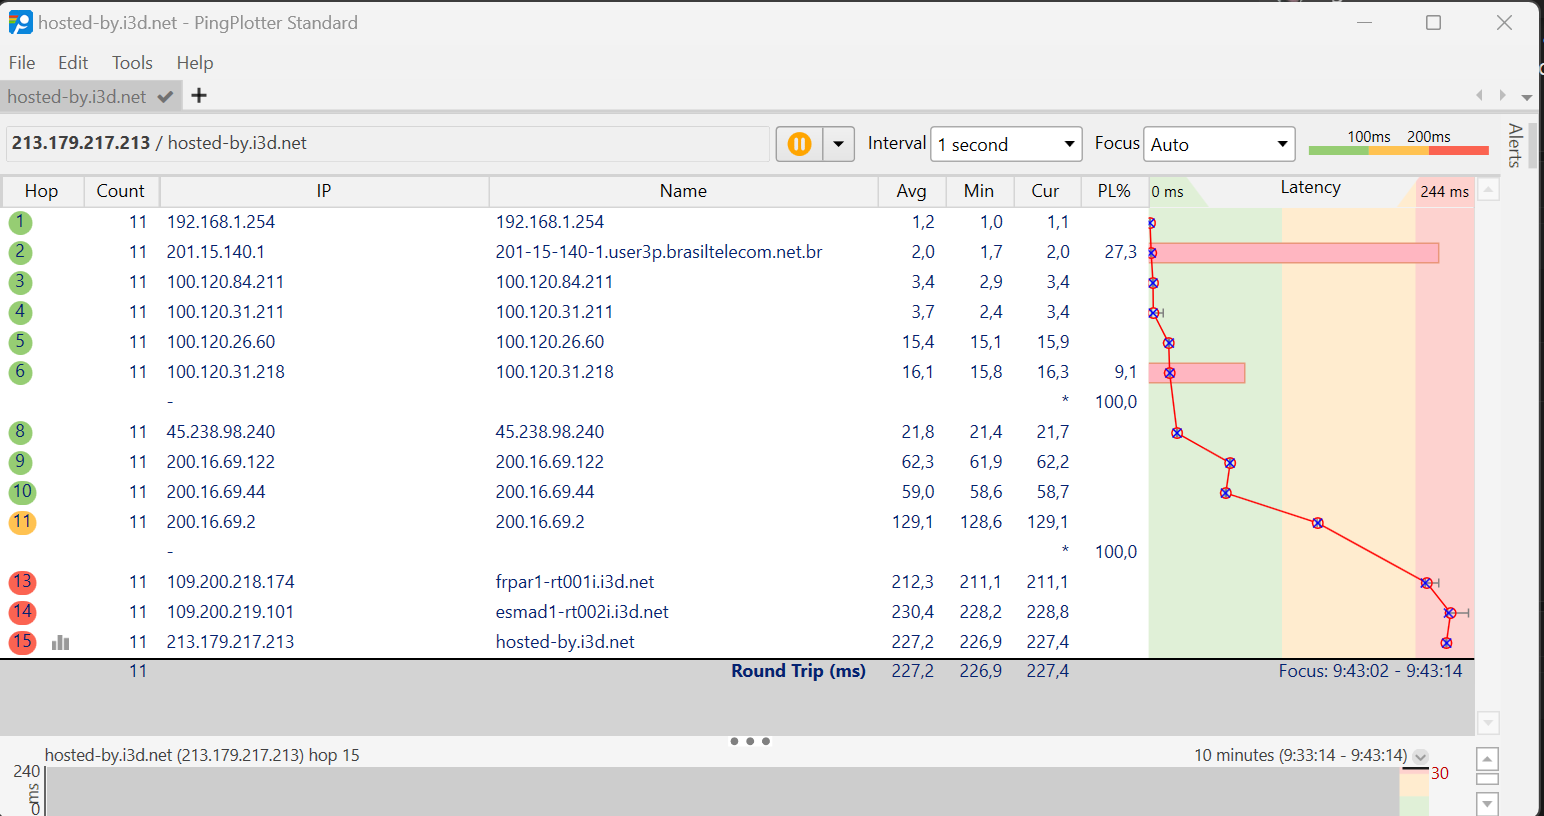Click the Focus: 9:43:02 - 9:43:14 text
This screenshot has width=1544, height=816.
[x=1370, y=671]
